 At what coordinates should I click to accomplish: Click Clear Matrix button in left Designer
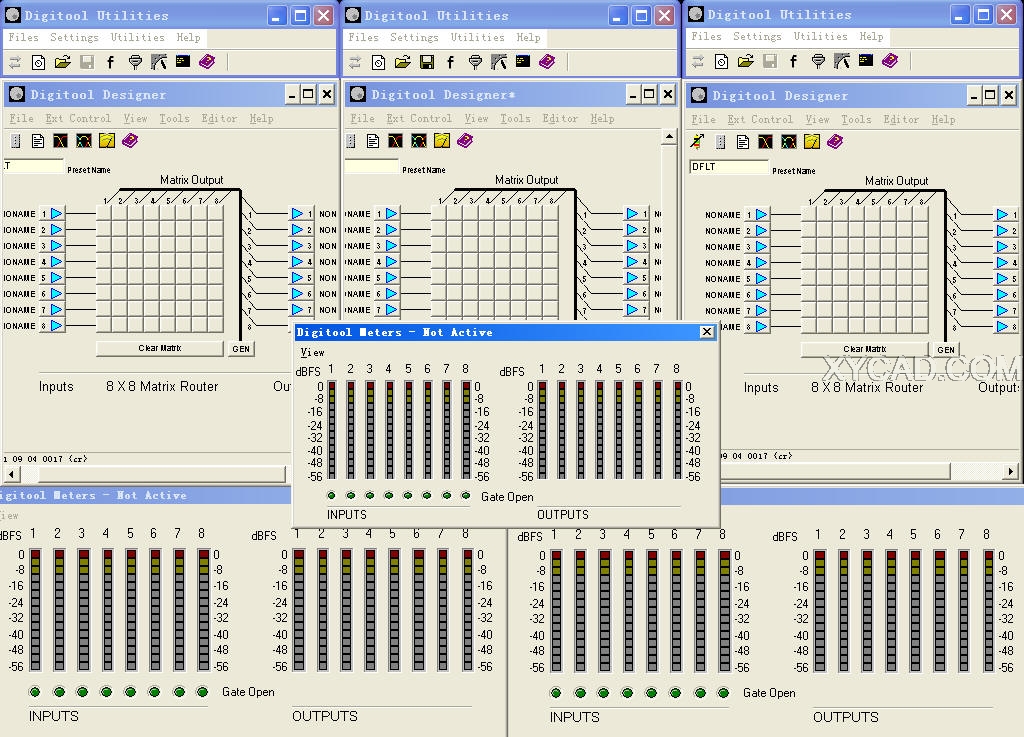click(160, 349)
